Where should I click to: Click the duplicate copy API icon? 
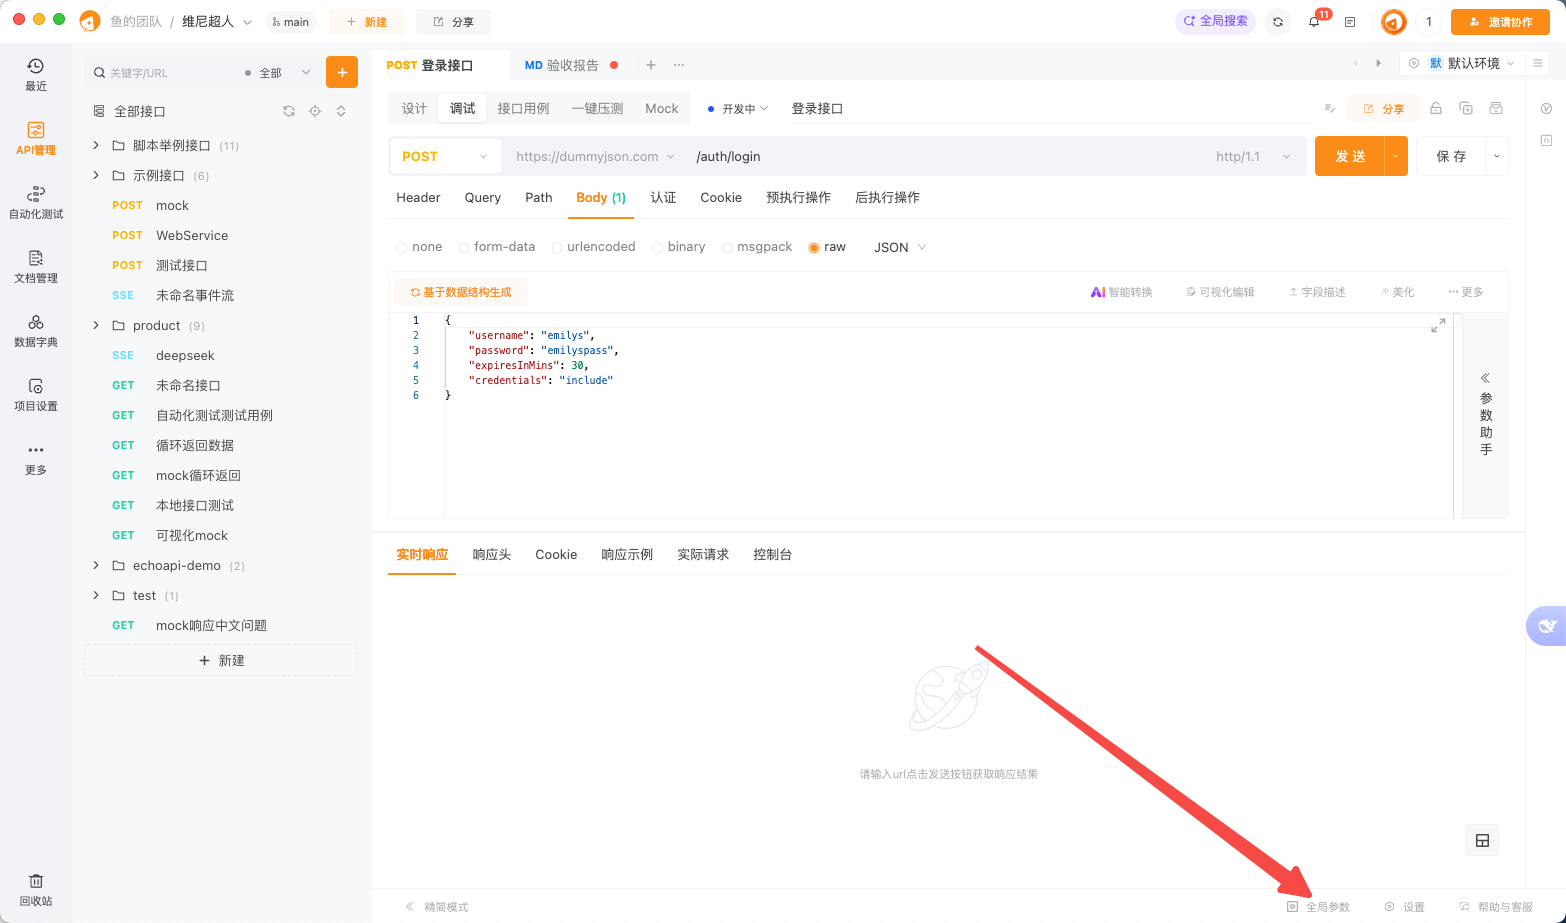coord(1466,108)
